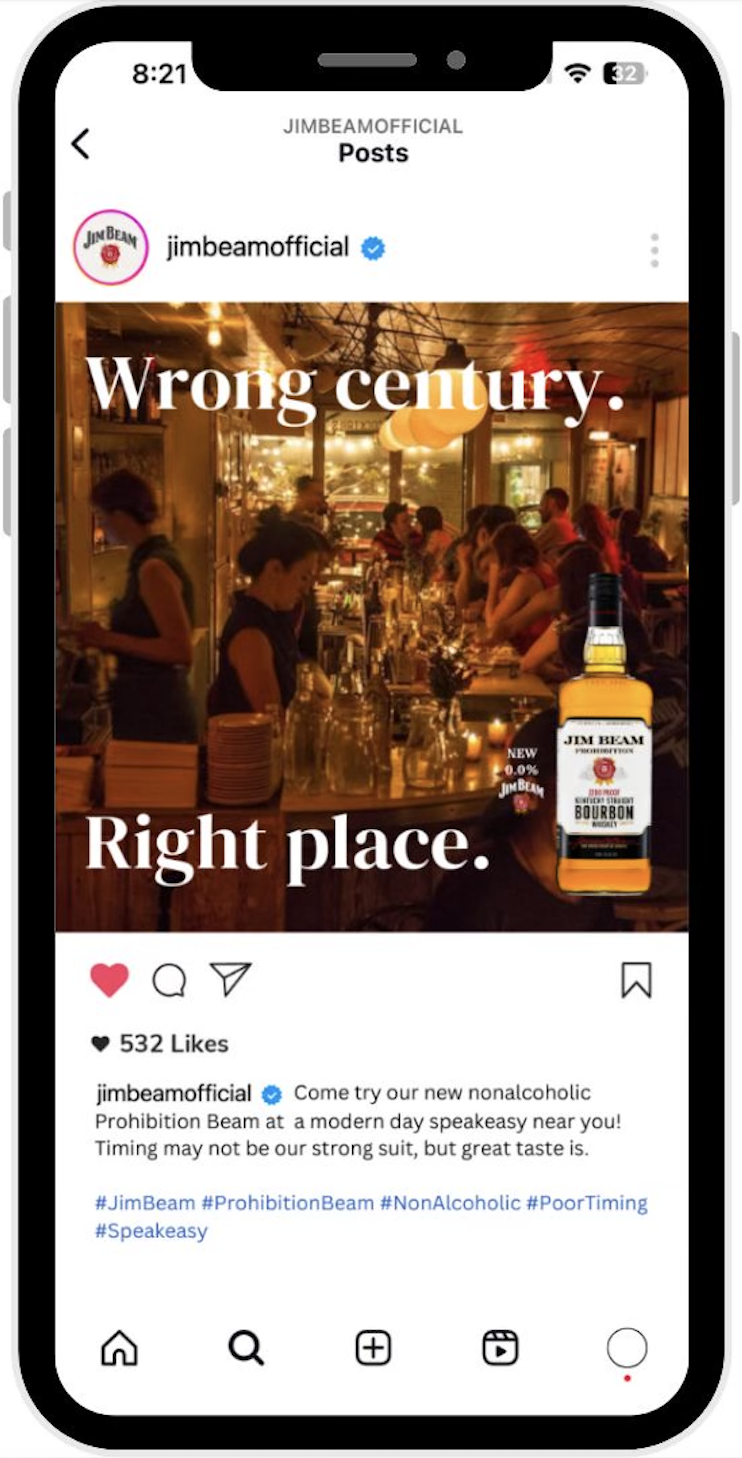This screenshot has width=742, height=1458.
Task: Open comments with the speech bubble icon
Action: pos(169,981)
